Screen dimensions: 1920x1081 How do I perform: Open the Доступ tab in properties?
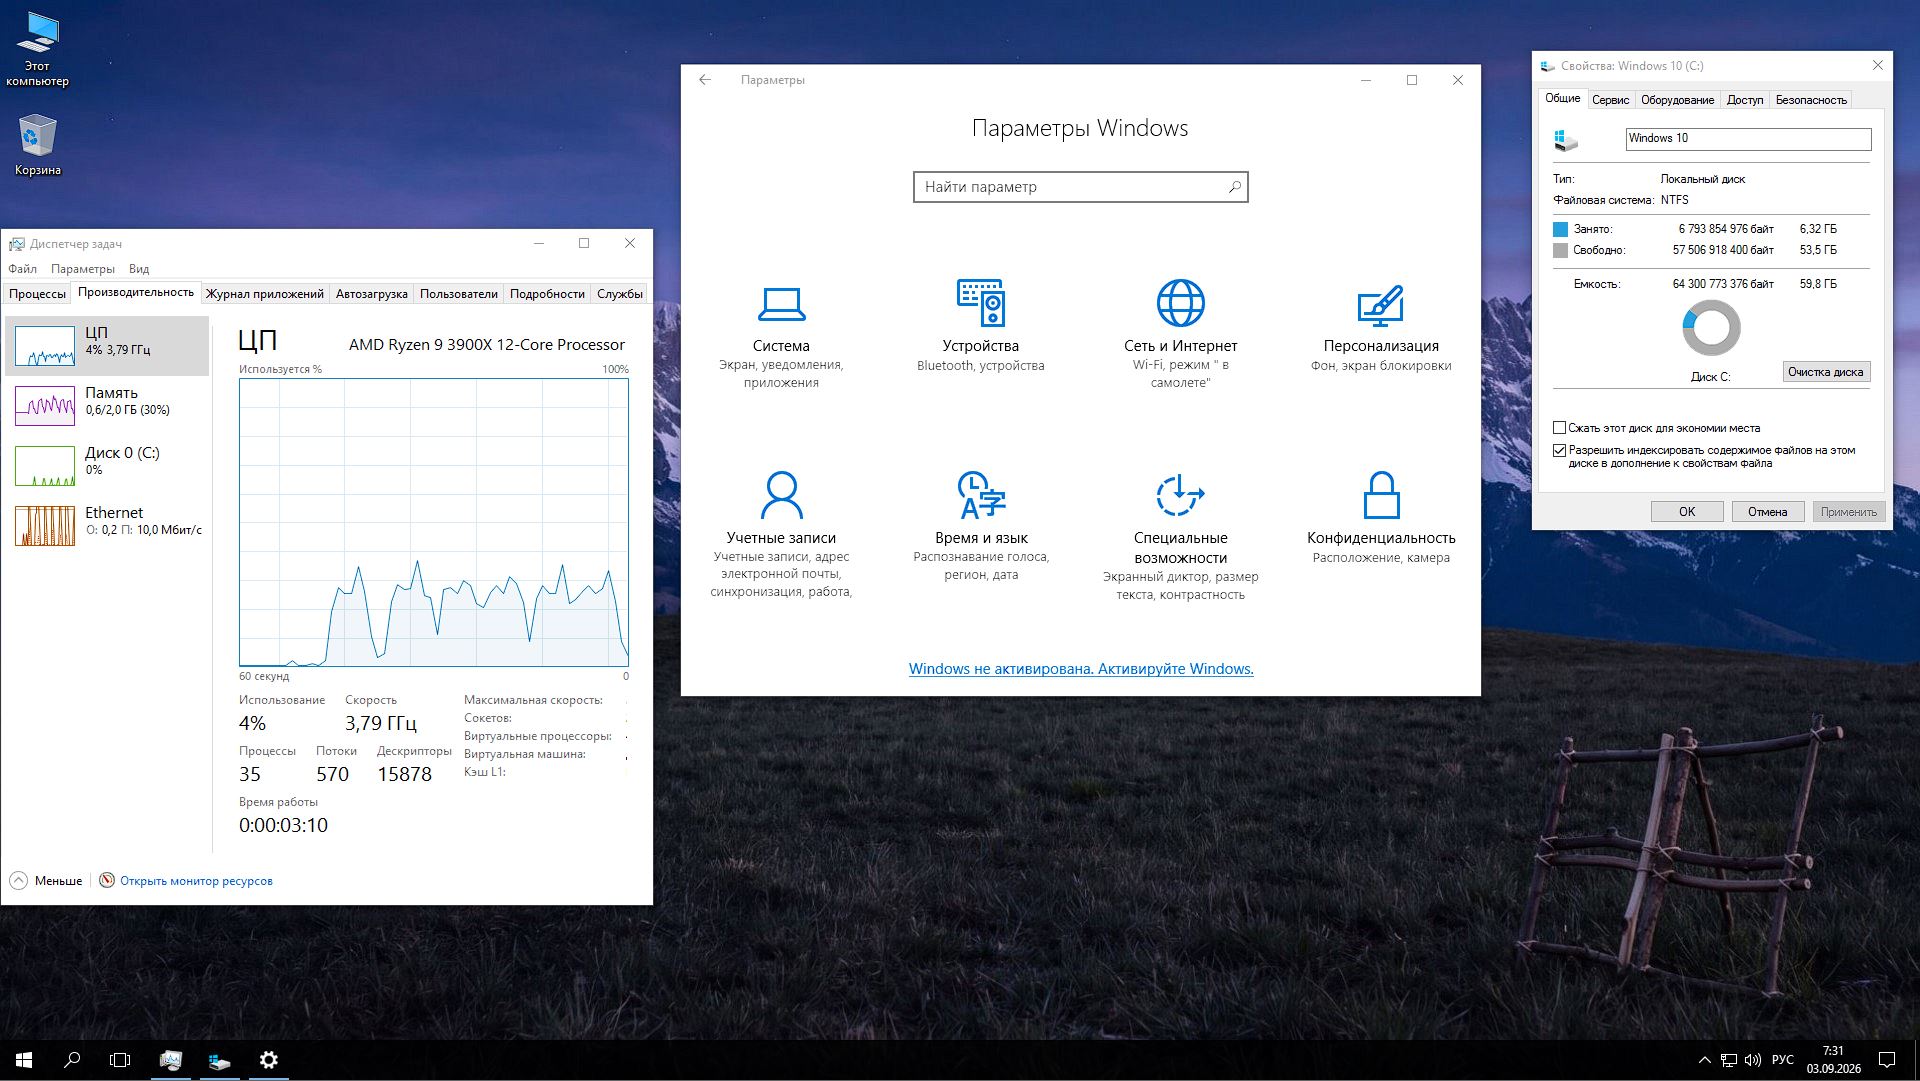coord(1745,100)
